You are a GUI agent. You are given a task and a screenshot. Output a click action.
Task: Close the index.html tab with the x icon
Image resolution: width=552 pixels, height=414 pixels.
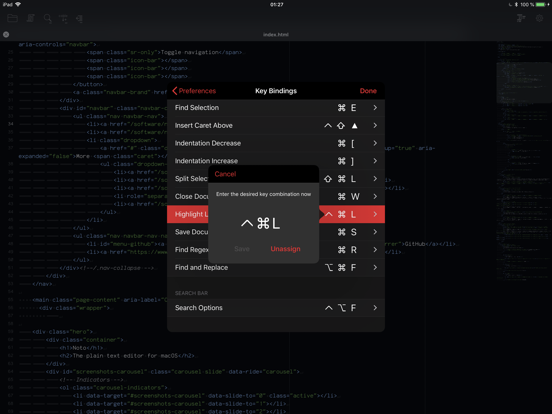tap(6, 34)
